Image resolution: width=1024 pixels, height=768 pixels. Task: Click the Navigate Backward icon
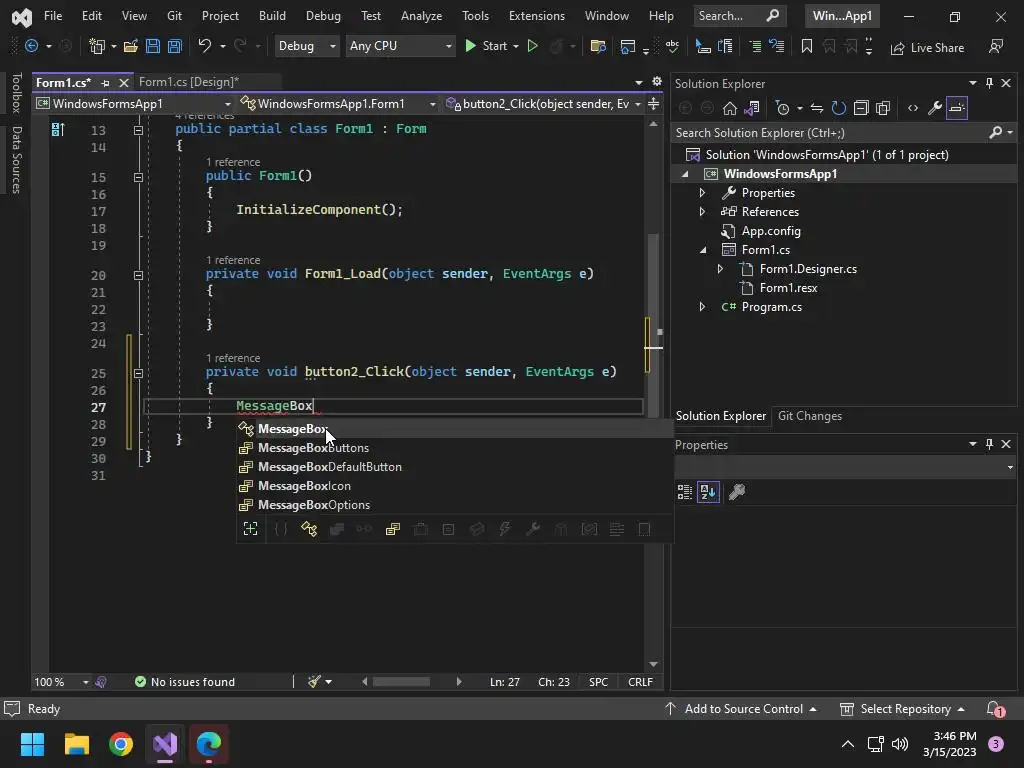click(x=31, y=46)
